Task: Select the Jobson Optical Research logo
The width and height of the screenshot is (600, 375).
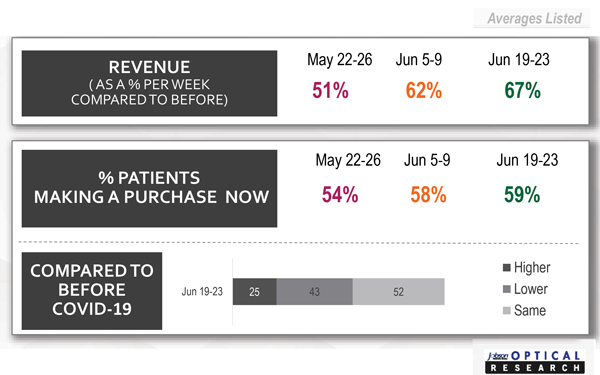Action: [x=535, y=362]
